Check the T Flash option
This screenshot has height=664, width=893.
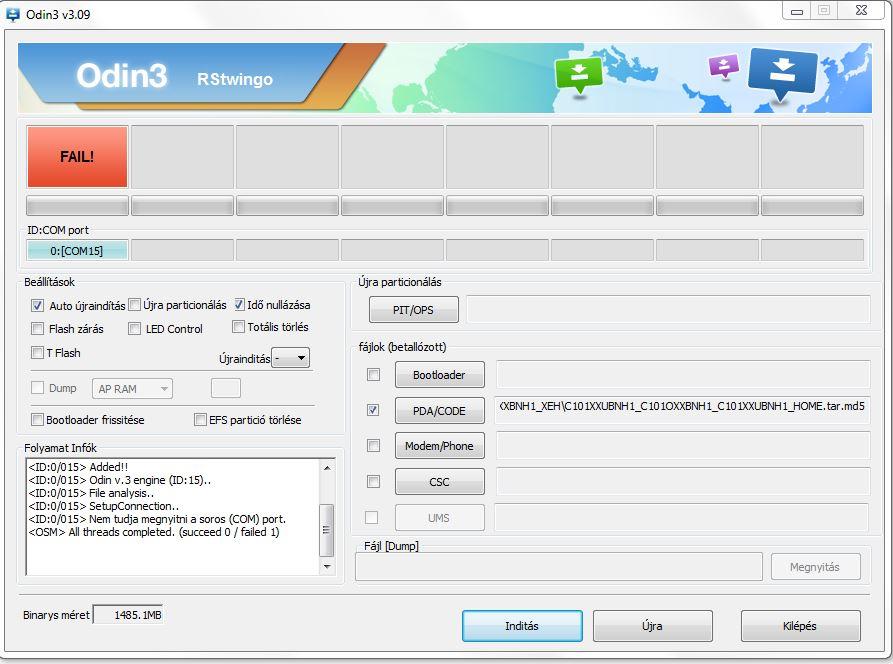coord(38,353)
